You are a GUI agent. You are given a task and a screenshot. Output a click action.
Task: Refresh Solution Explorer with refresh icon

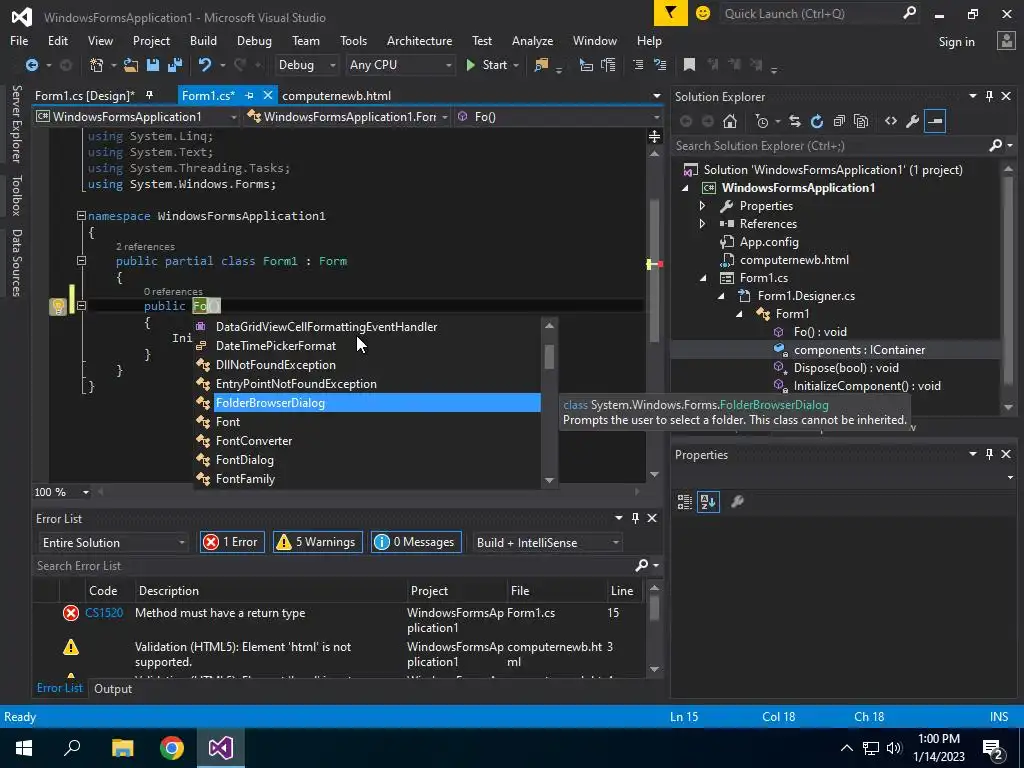817,121
